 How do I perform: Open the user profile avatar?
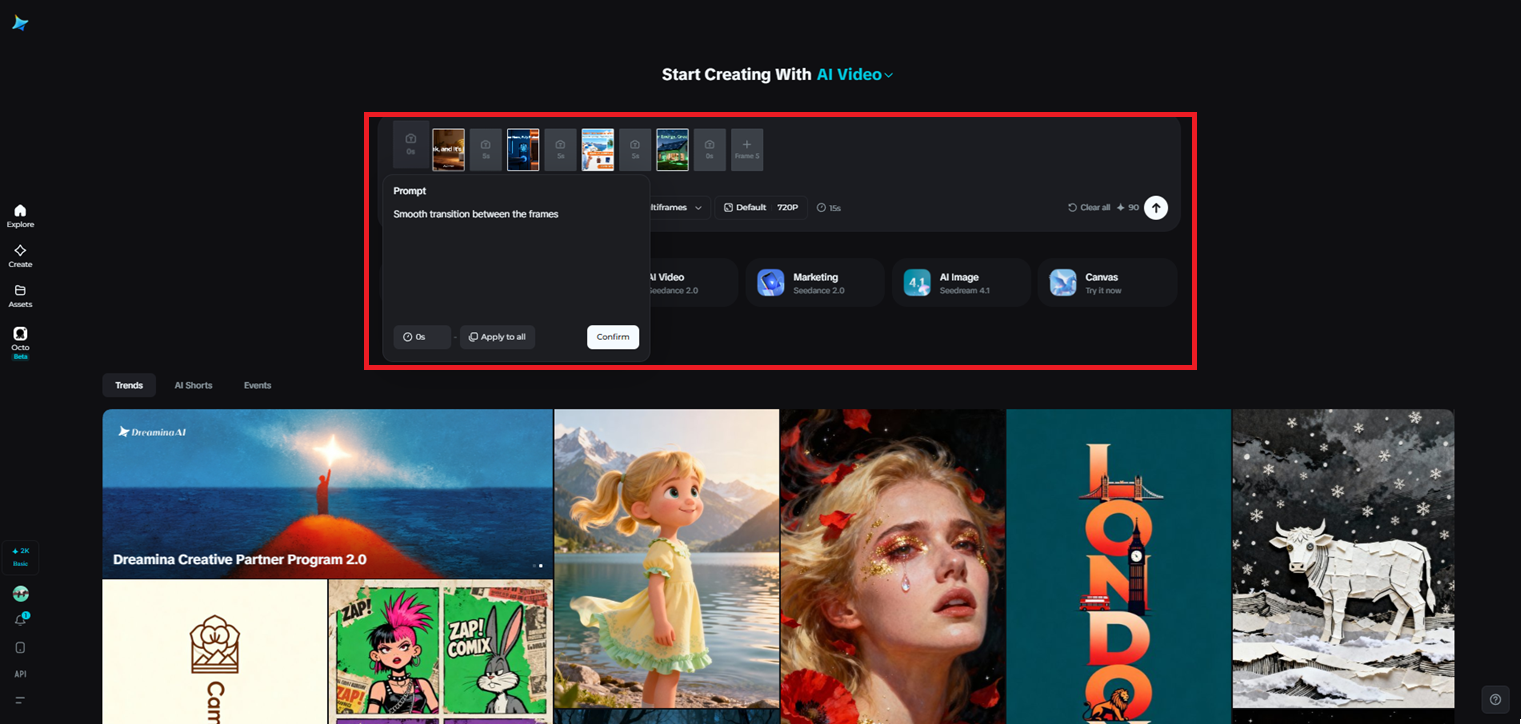20,594
